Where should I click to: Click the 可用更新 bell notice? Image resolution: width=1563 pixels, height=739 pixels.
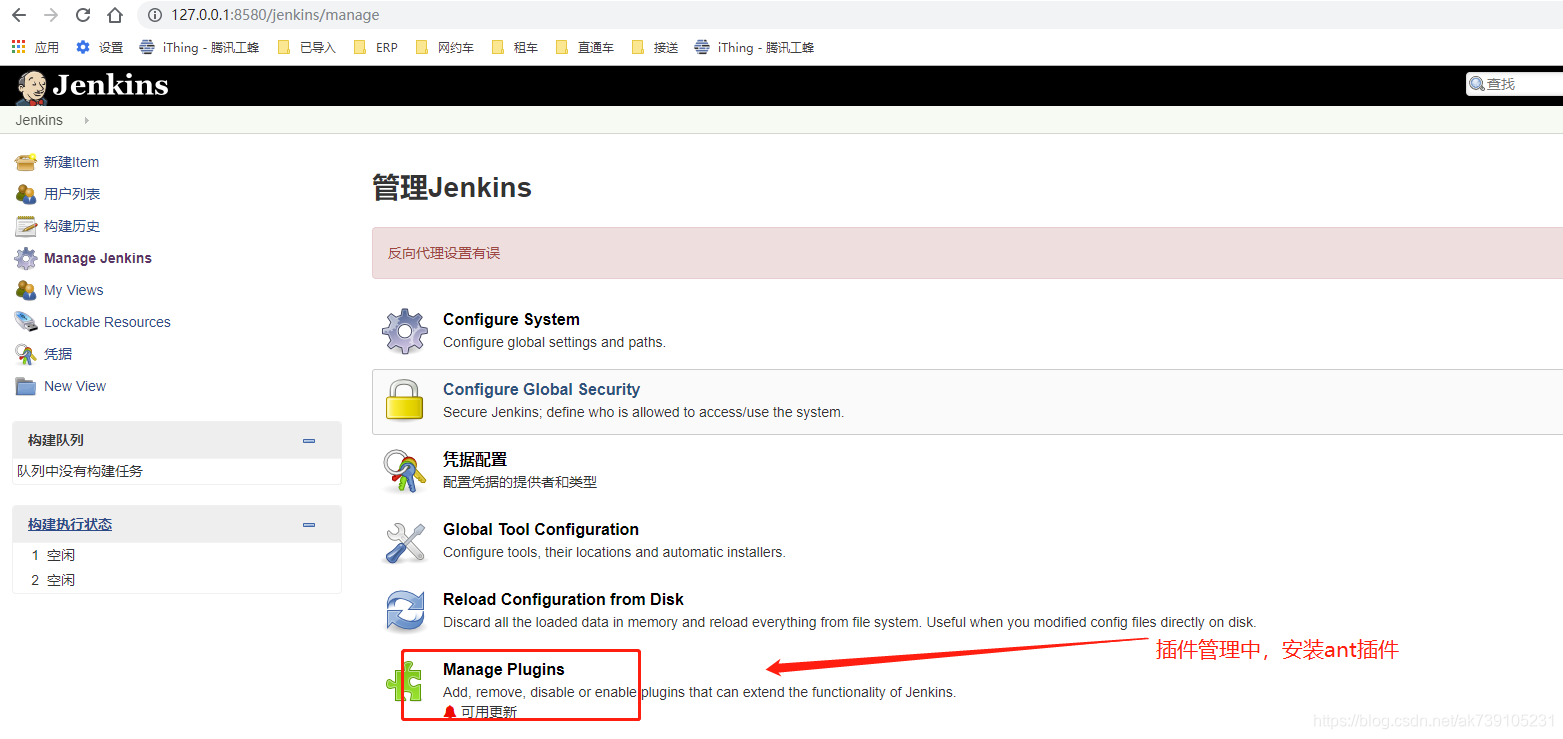(480, 712)
